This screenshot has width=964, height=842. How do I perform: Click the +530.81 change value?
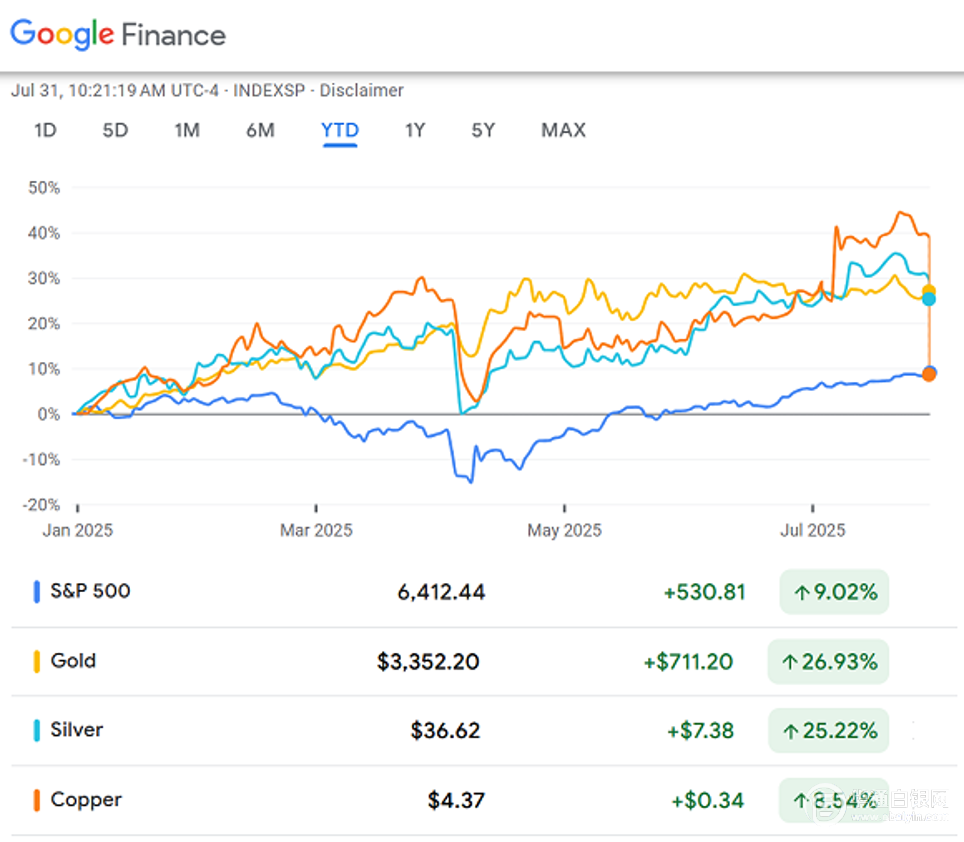click(x=705, y=592)
